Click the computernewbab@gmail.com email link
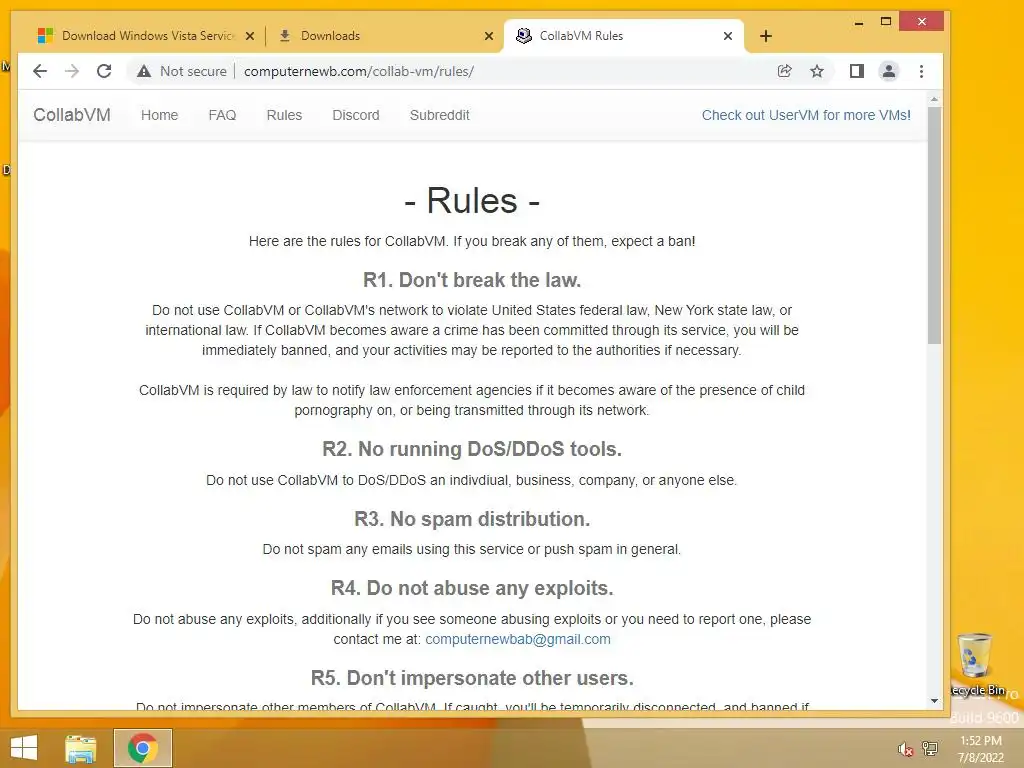 [518, 639]
